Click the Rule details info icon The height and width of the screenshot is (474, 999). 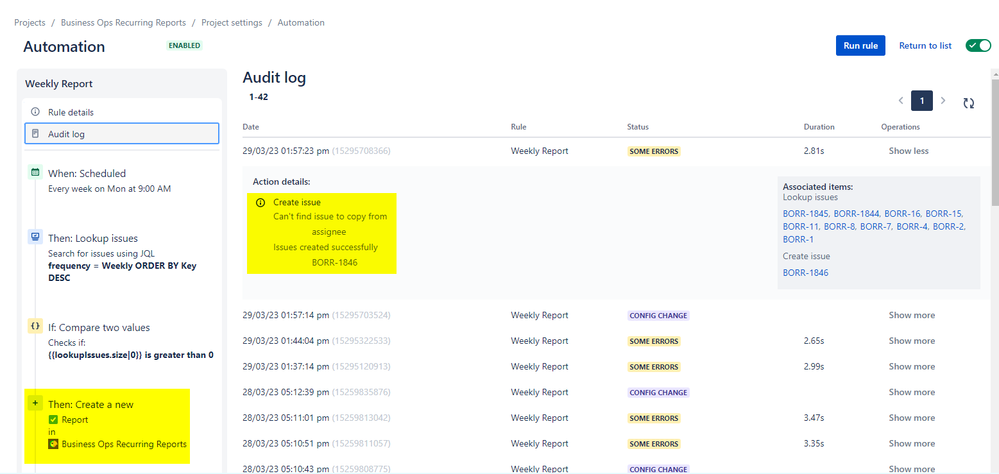point(35,111)
